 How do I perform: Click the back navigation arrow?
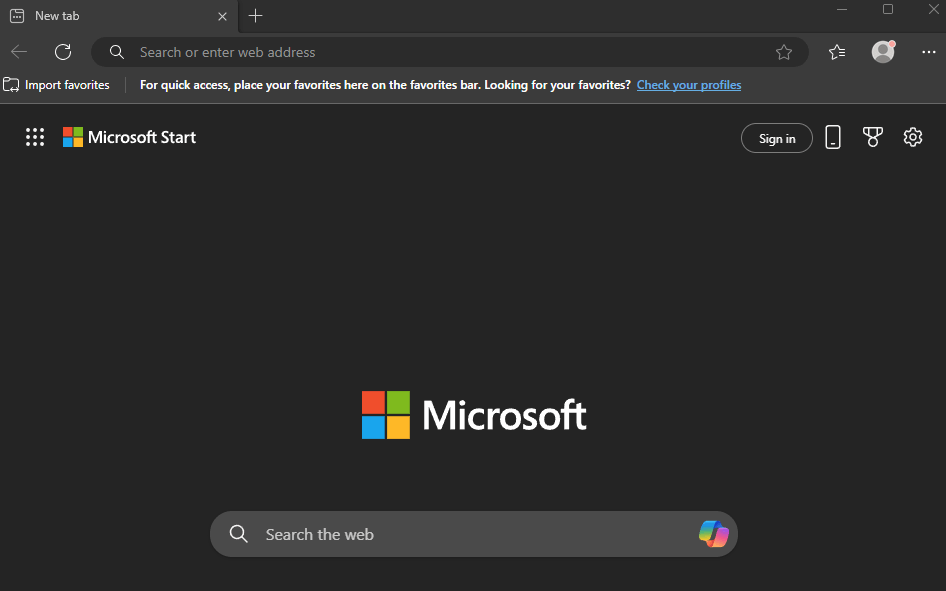coord(19,52)
